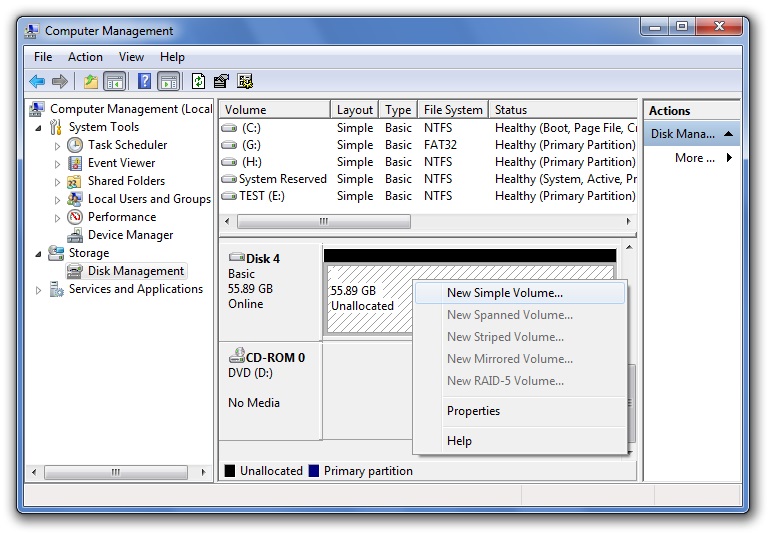This screenshot has height=534, width=770.
Task: Choose New Simple Volume from context menu
Action: (x=504, y=293)
